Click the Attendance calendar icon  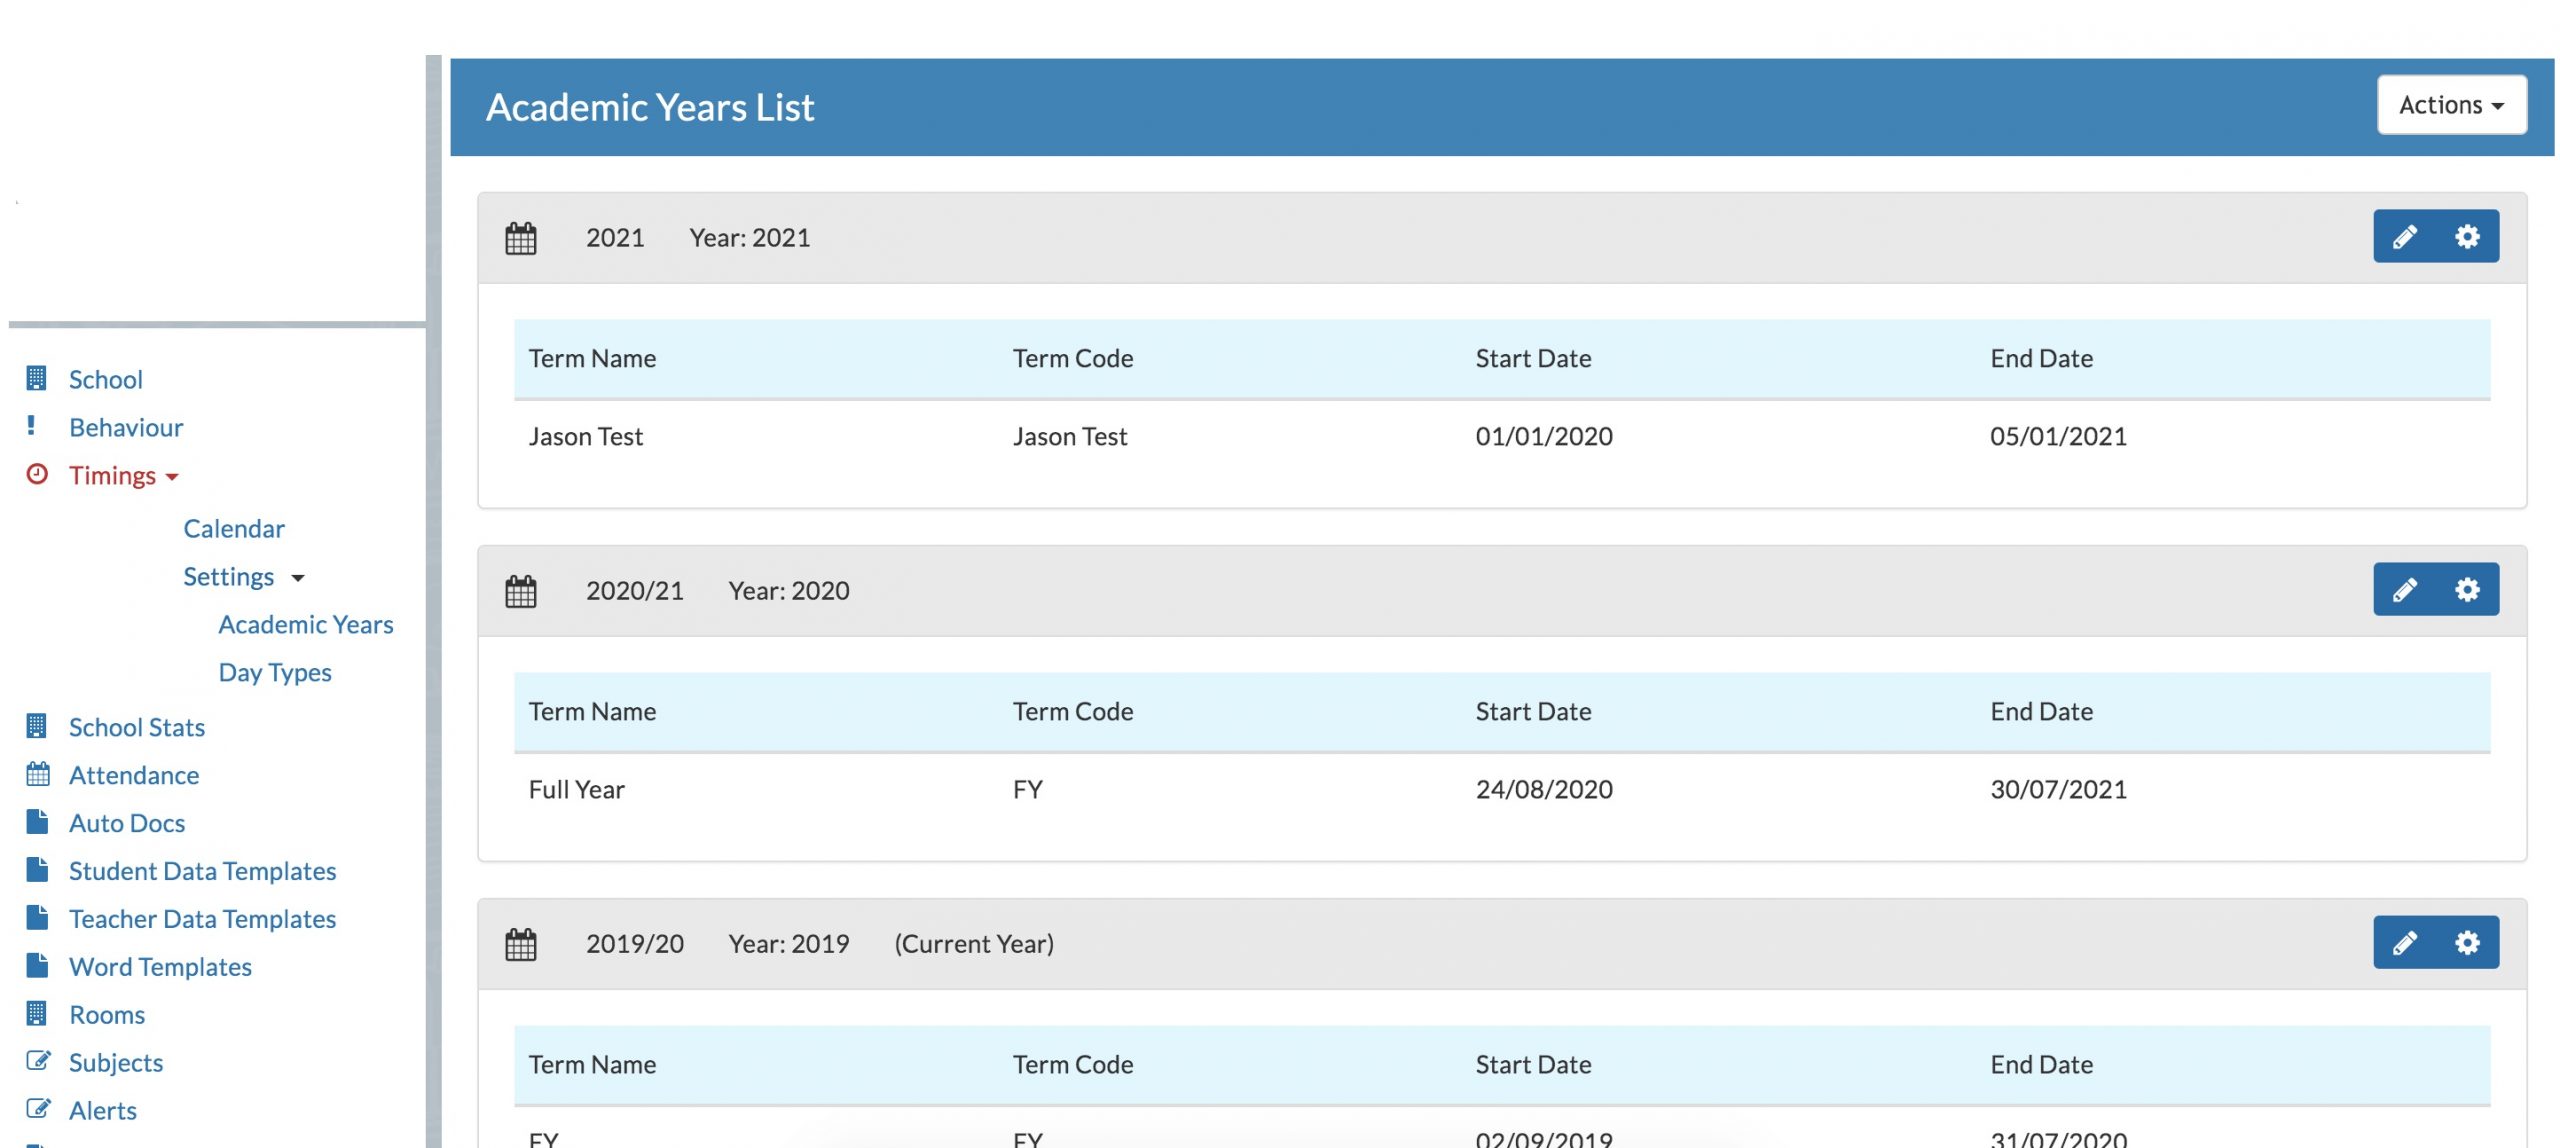(38, 774)
